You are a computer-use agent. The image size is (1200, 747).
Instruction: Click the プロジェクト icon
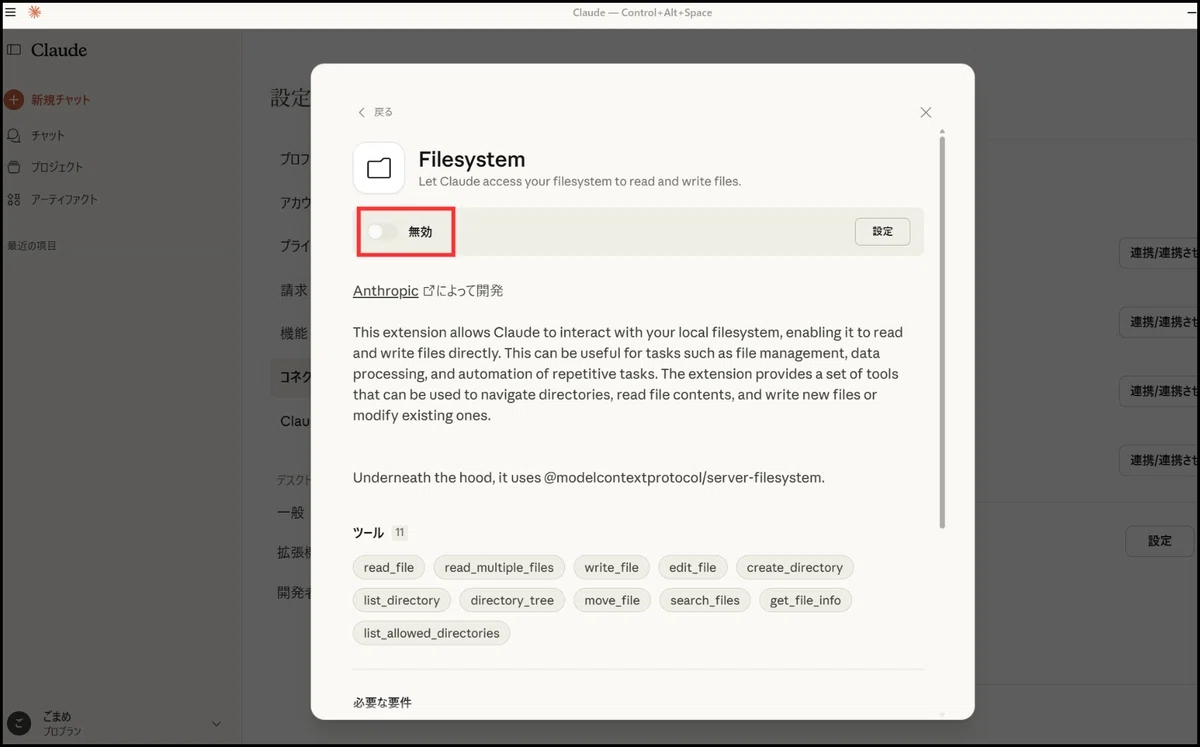14,167
